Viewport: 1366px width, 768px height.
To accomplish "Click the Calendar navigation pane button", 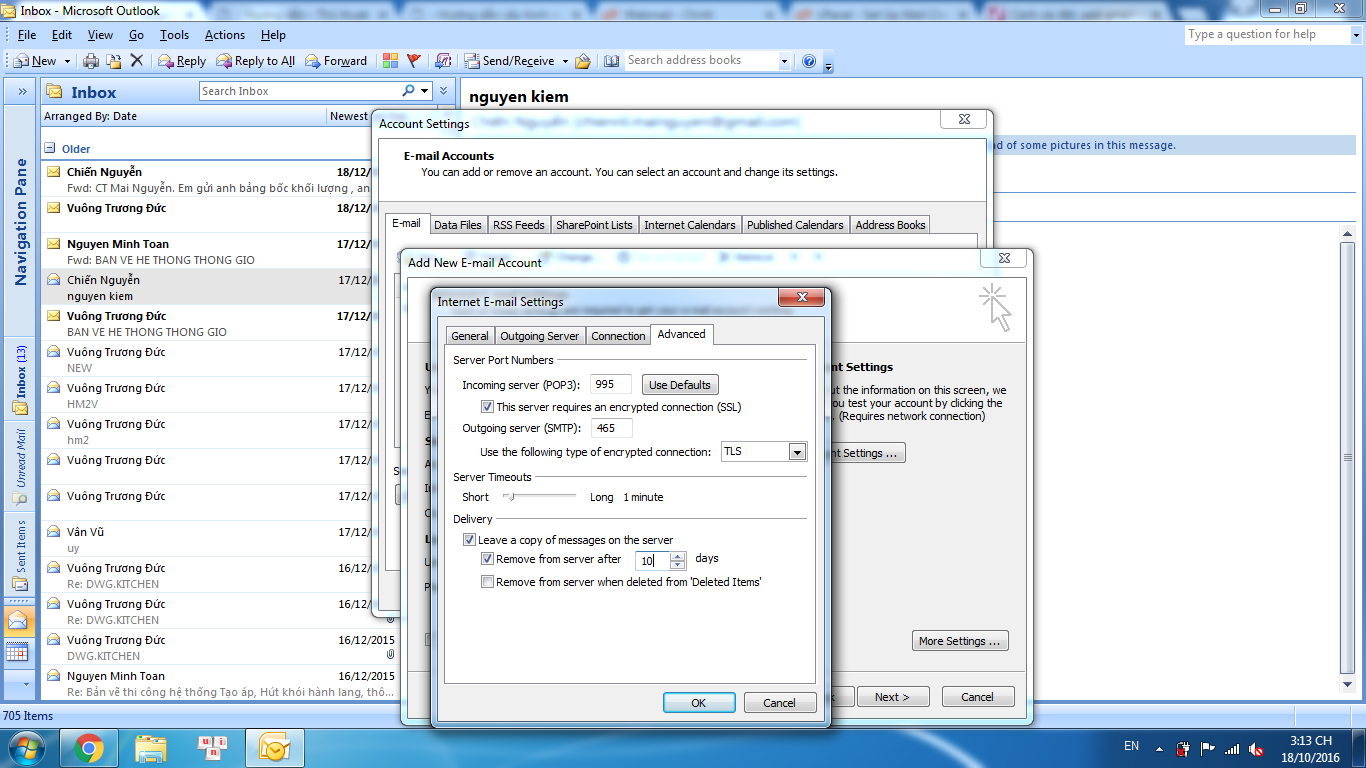I will pos(18,652).
